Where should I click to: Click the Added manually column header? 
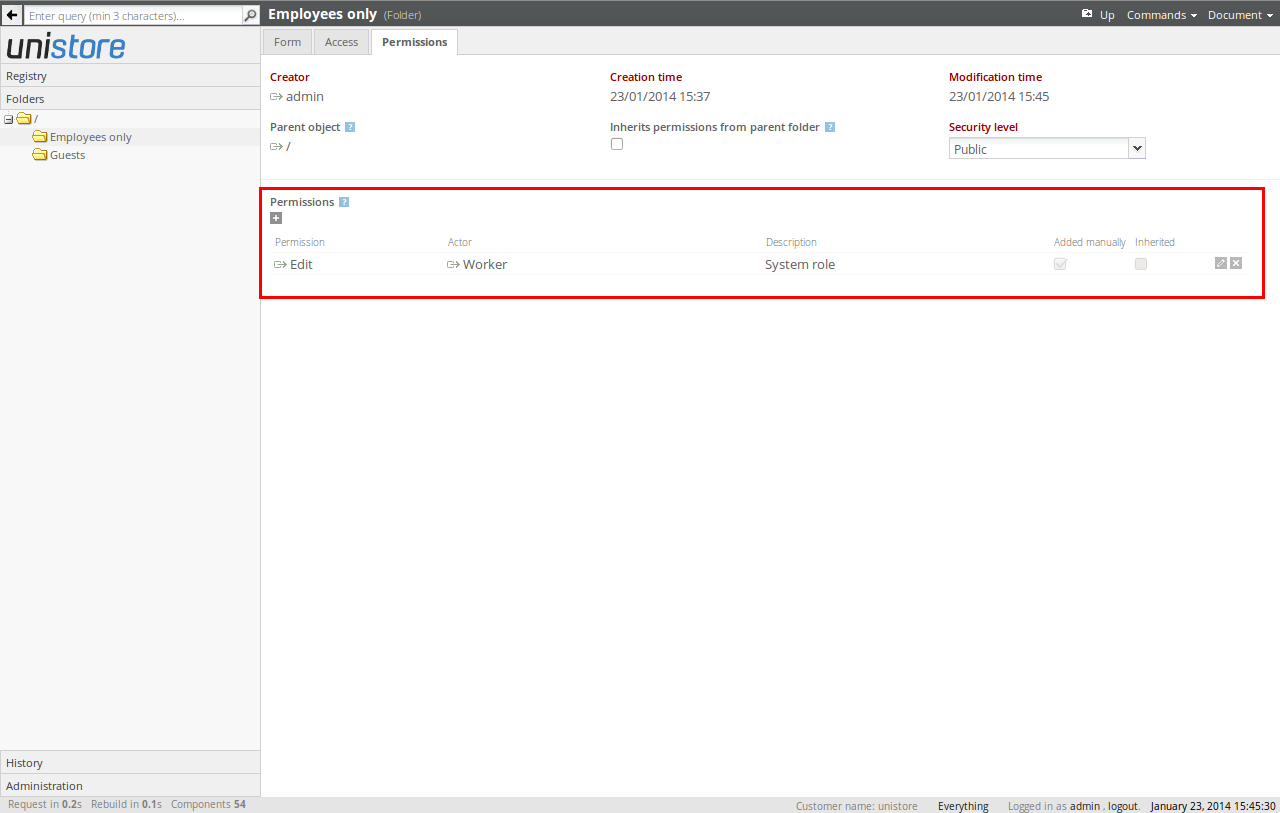tap(1090, 242)
